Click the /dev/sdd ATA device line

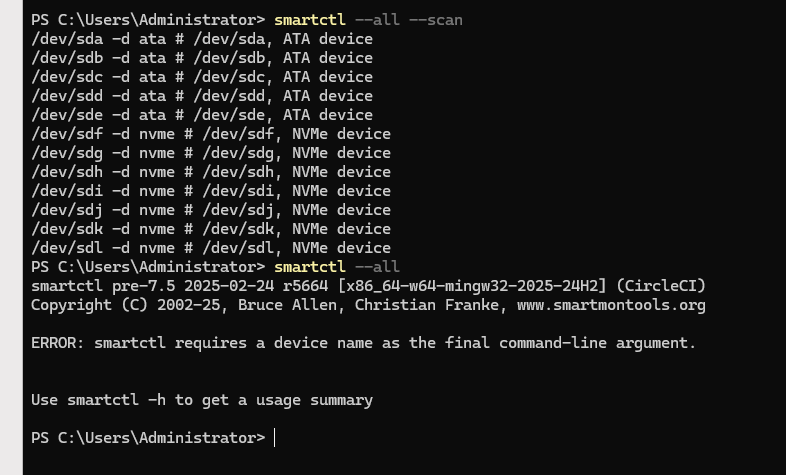pyautogui.click(x=201, y=96)
